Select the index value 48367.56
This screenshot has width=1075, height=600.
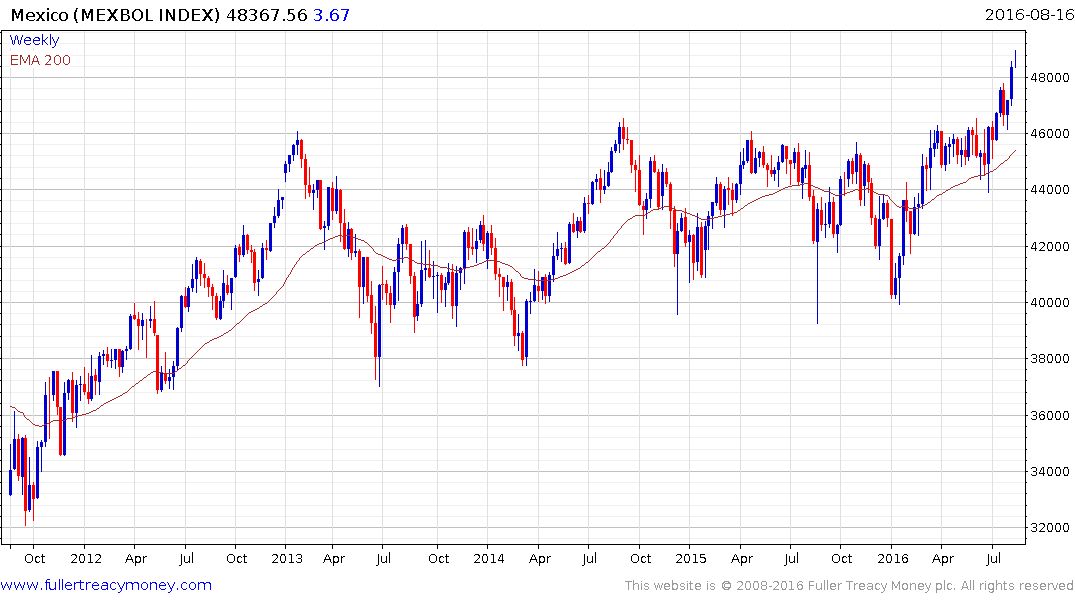tap(267, 15)
